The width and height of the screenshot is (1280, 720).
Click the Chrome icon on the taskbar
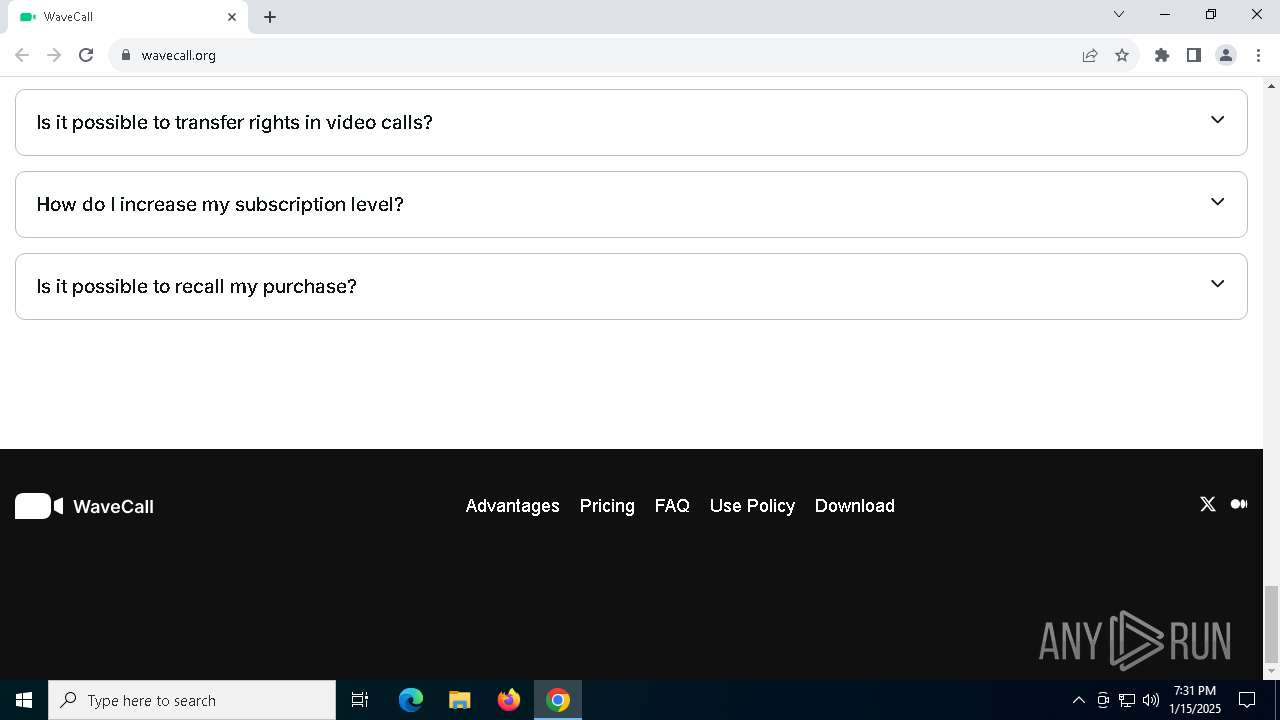558,700
